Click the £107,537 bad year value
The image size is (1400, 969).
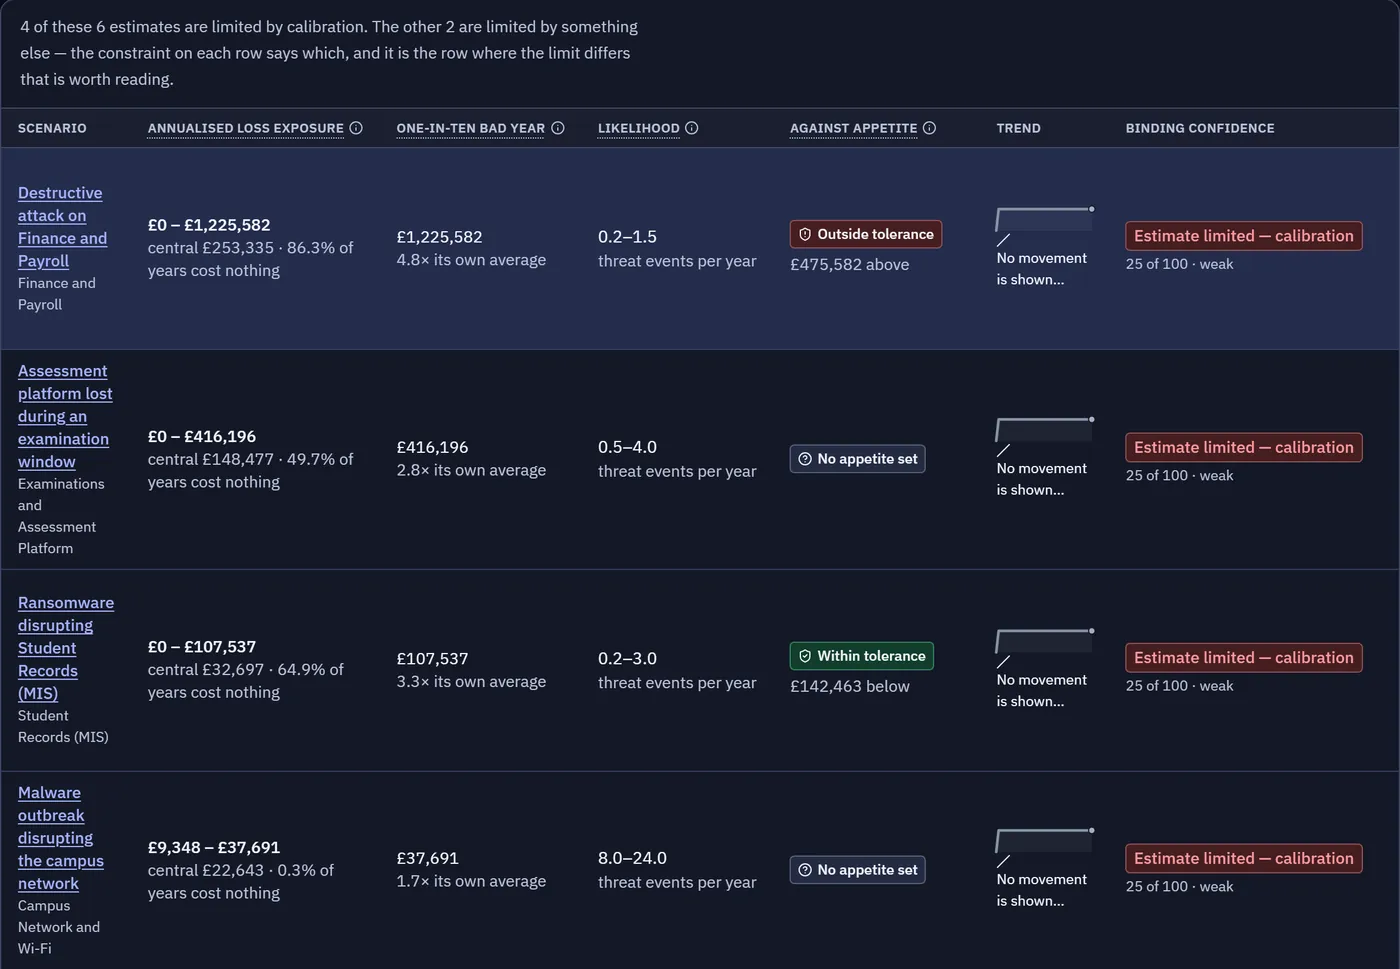[433, 658]
